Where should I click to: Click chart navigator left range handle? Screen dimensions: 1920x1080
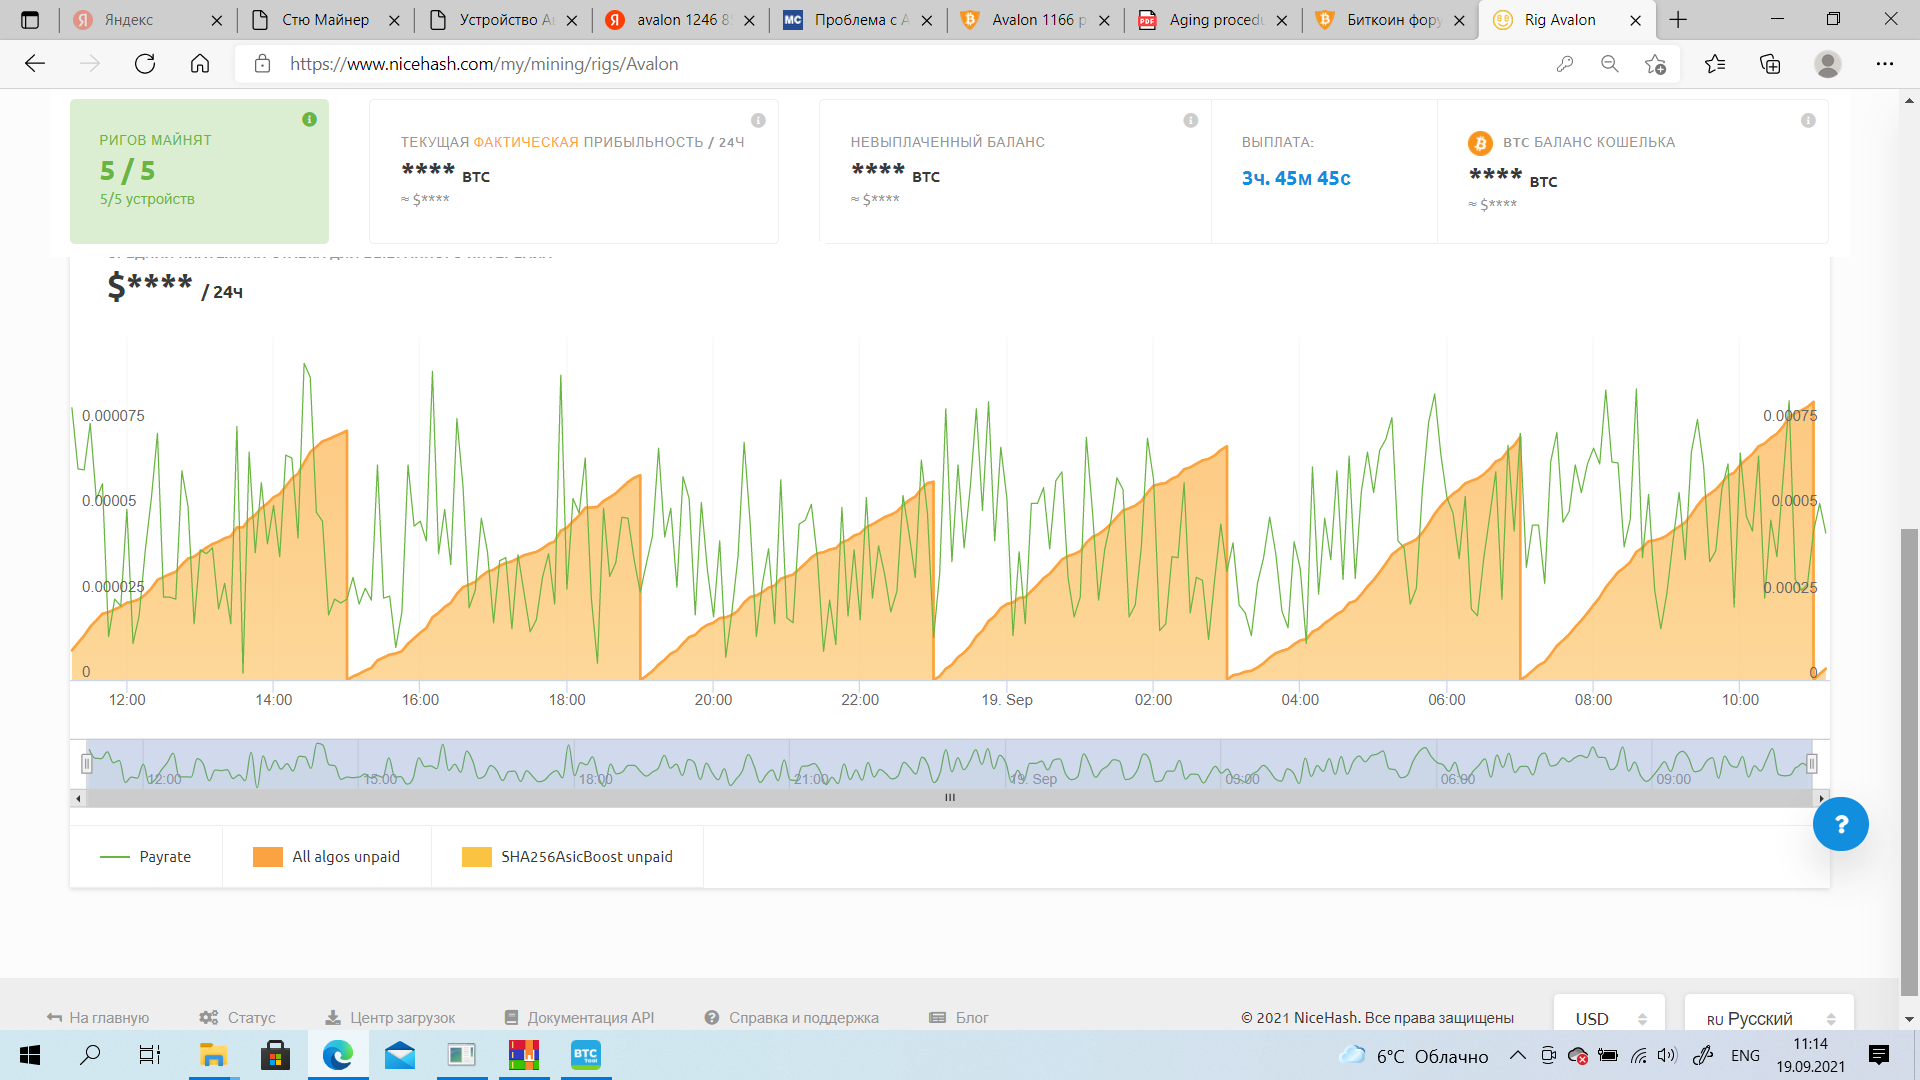87,764
